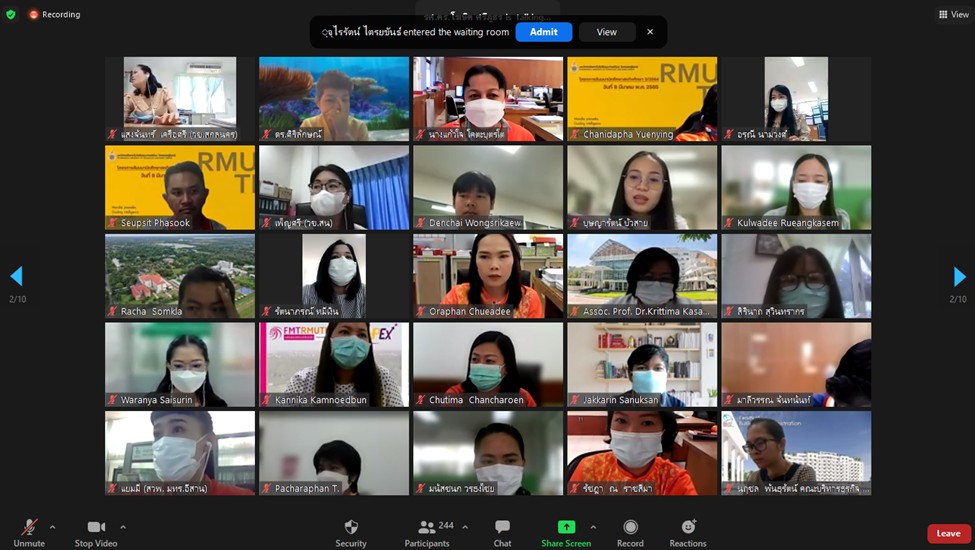Open the View layout menu

click(951, 15)
